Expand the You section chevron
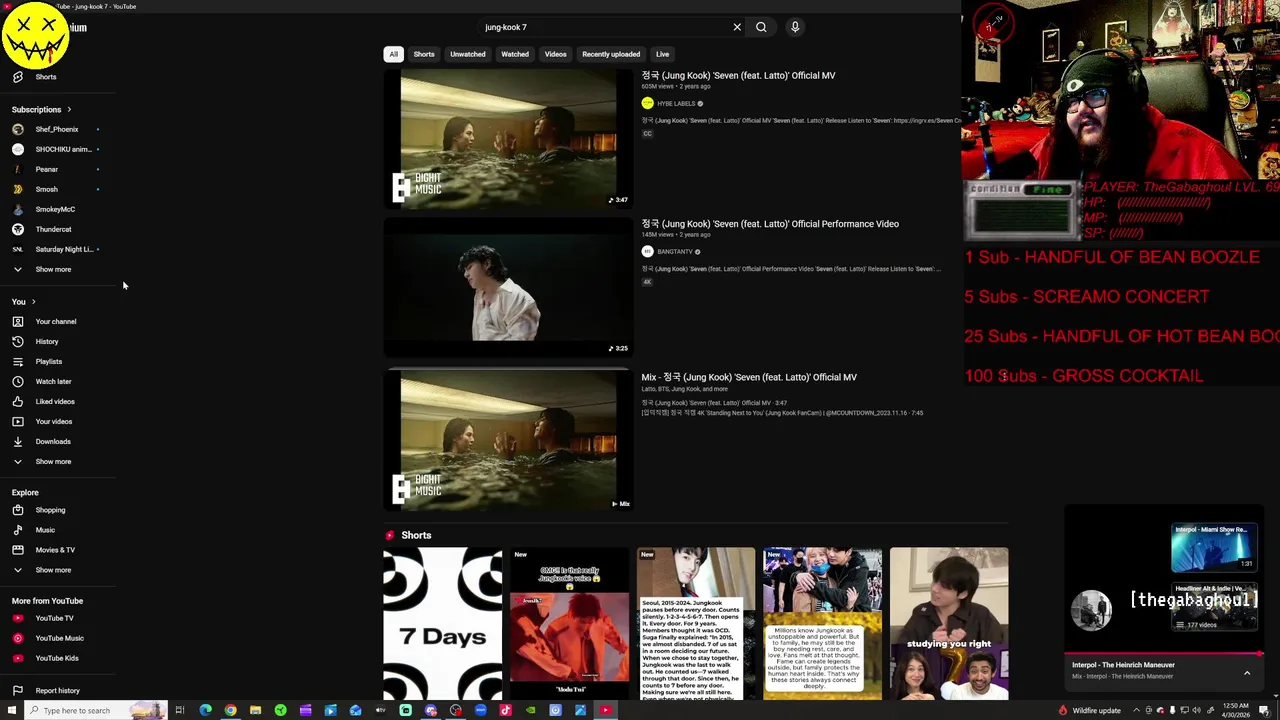This screenshot has width=1280, height=720. [33, 301]
